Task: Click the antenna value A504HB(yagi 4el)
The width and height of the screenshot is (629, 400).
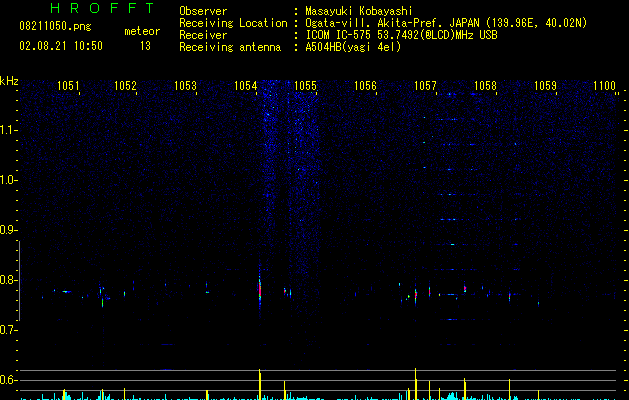Action: (353, 47)
